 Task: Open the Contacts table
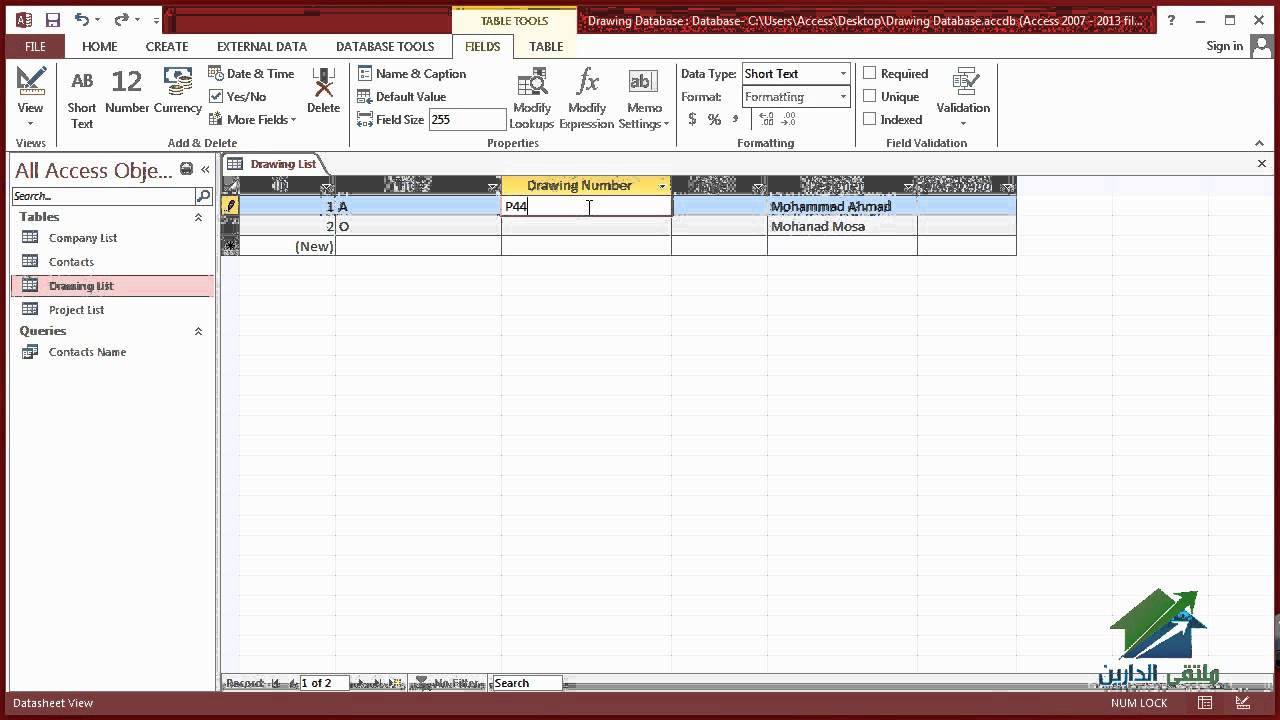coord(71,261)
